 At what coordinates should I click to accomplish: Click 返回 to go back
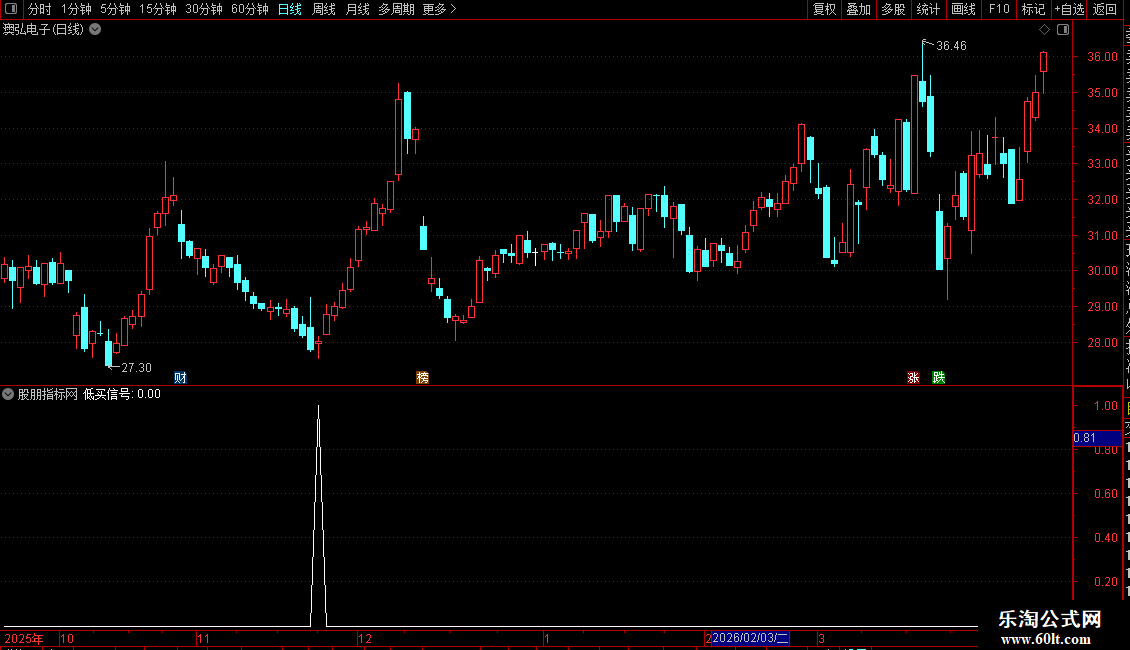(1104, 9)
